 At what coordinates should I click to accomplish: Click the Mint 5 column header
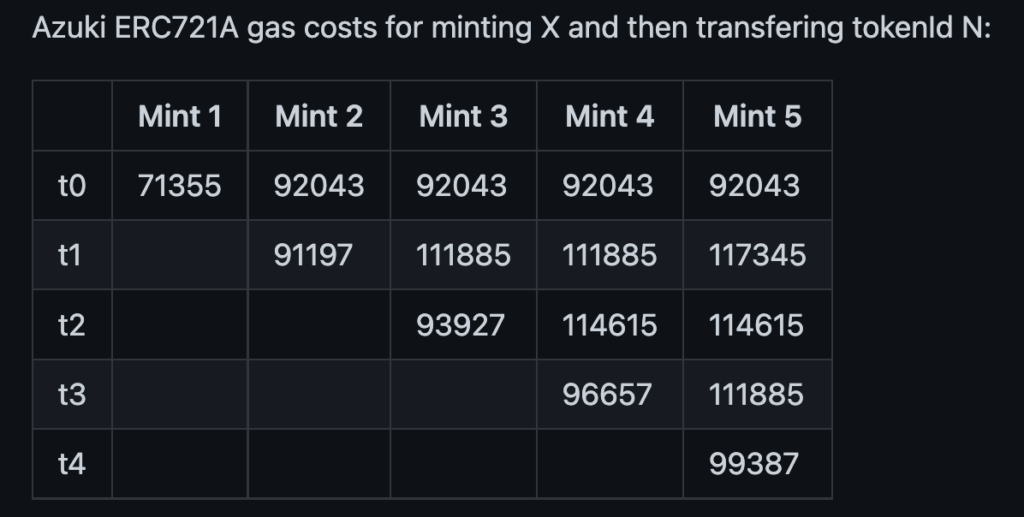(757, 117)
